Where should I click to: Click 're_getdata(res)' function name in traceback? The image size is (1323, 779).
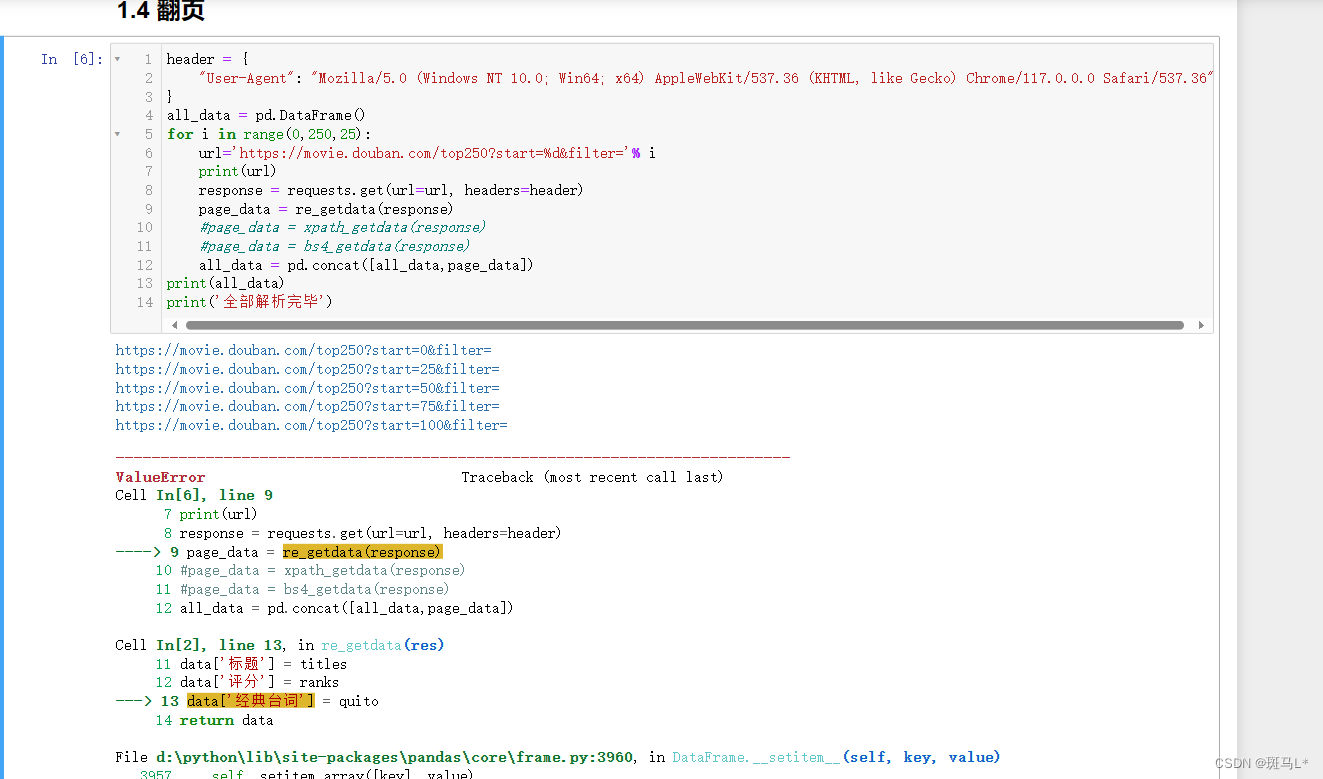point(382,645)
